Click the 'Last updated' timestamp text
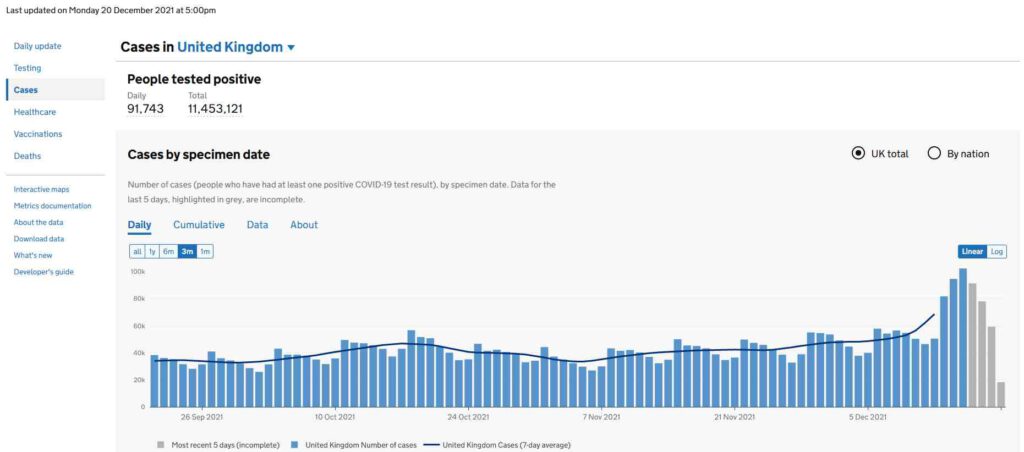1024x452 pixels. (110, 10)
